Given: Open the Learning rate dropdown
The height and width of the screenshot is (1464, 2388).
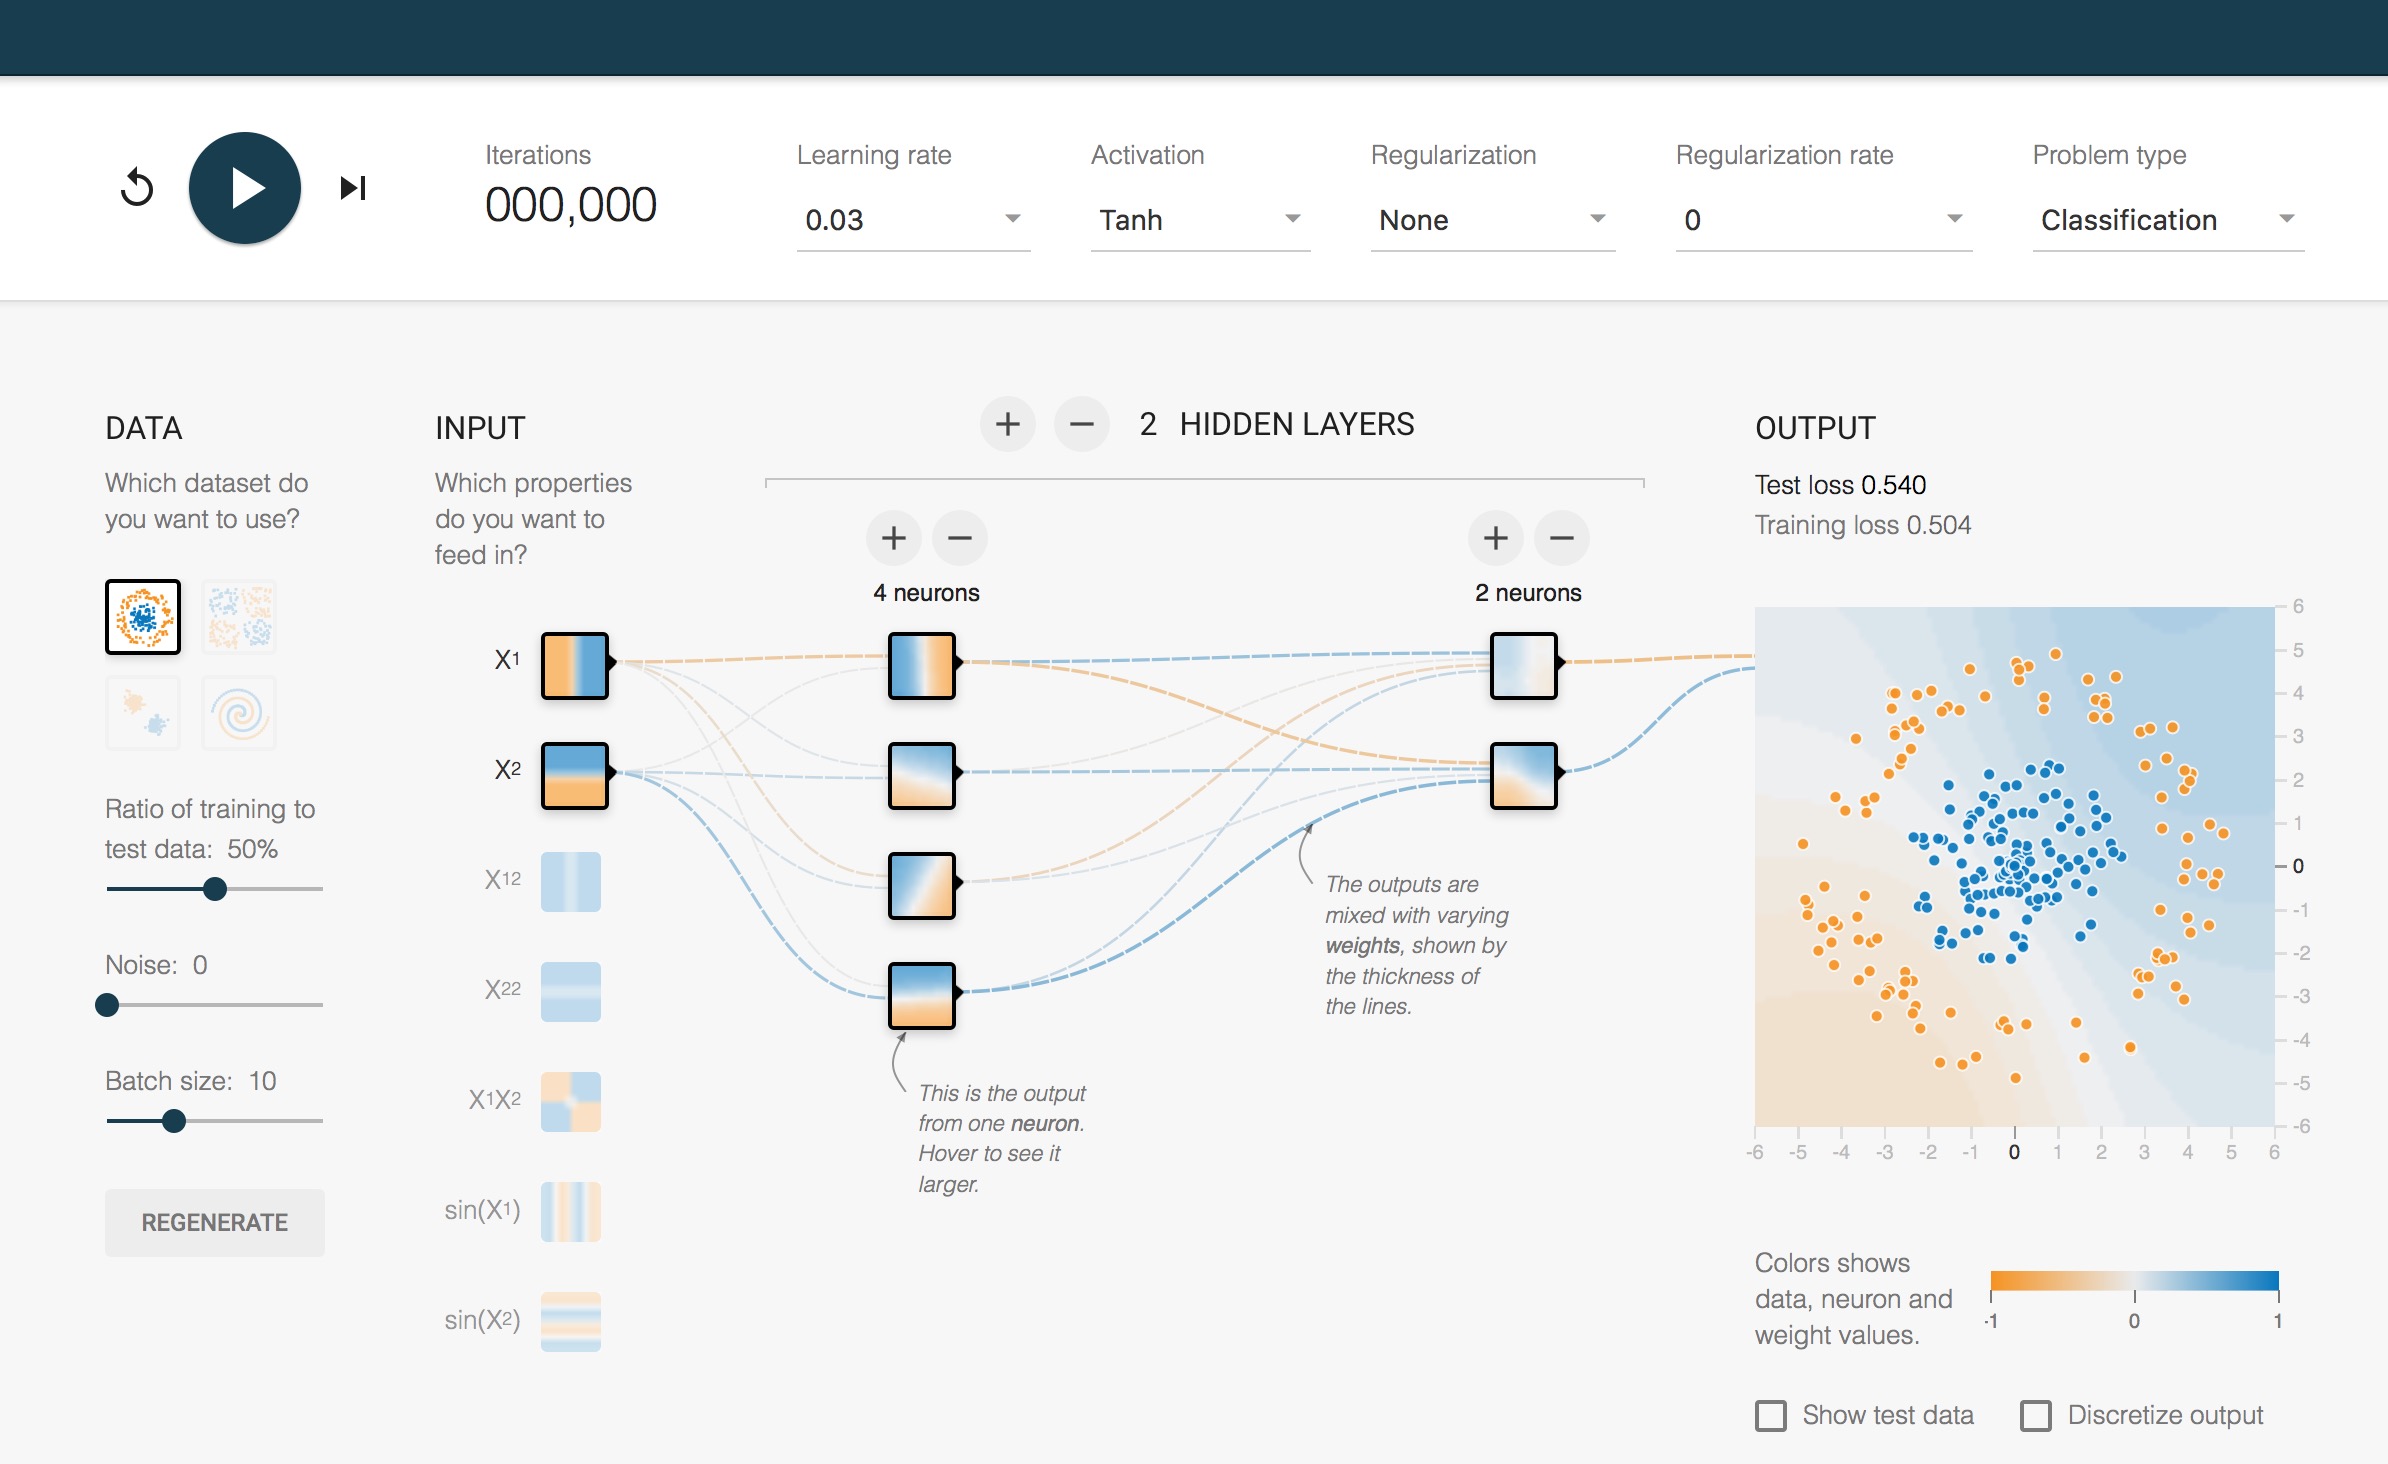Looking at the screenshot, I should [912, 220].
